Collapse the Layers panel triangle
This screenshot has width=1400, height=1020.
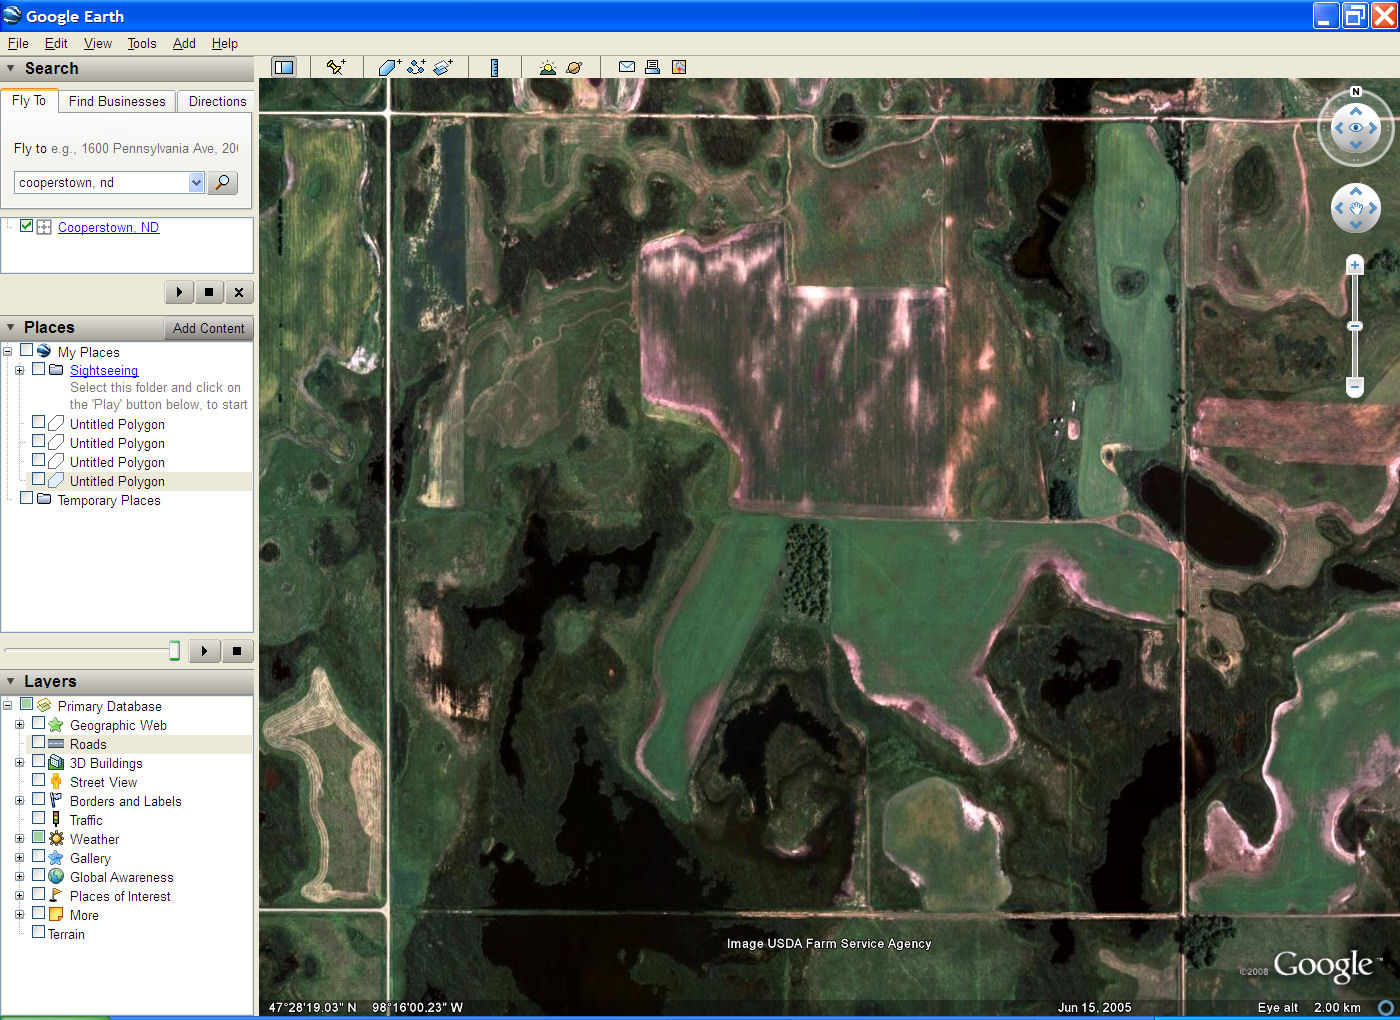(11, 681)
